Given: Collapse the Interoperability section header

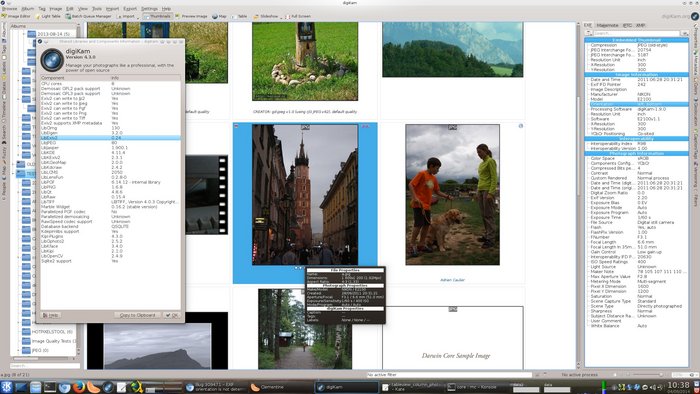Looking at the screenshot, I should [x=637, y=138].
